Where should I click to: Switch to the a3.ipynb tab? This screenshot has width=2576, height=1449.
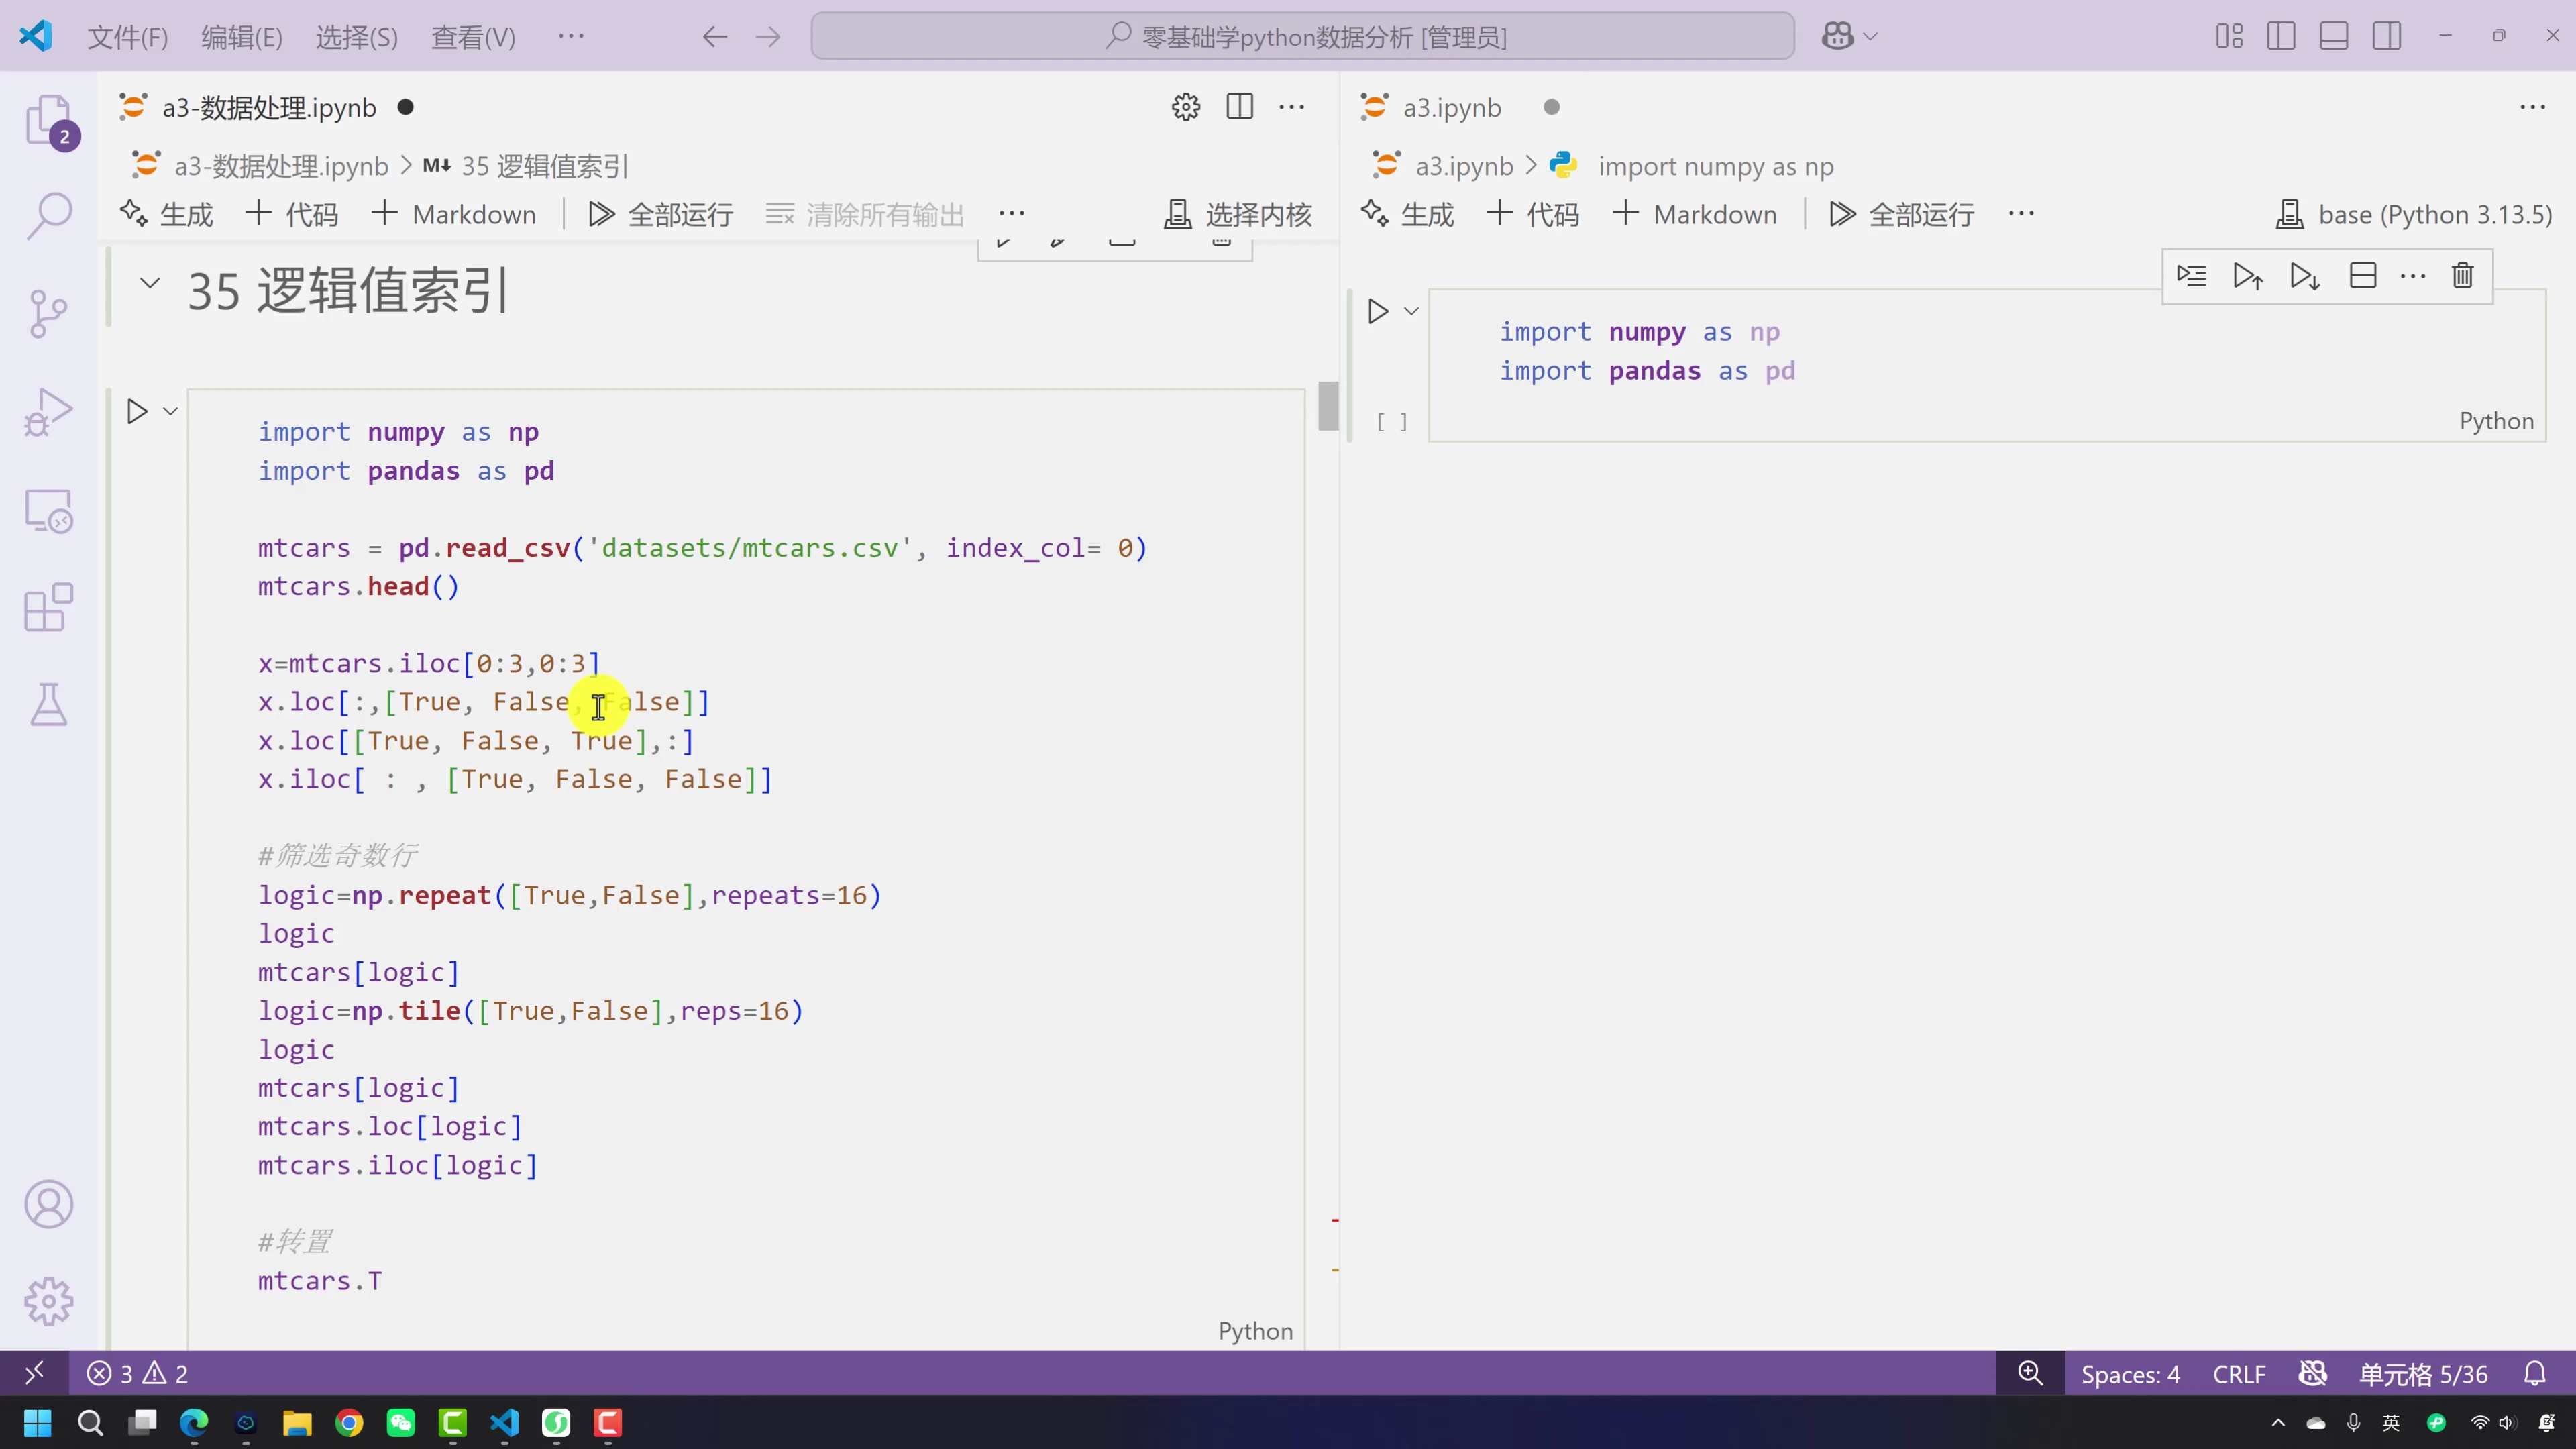tap(1451, 107)
